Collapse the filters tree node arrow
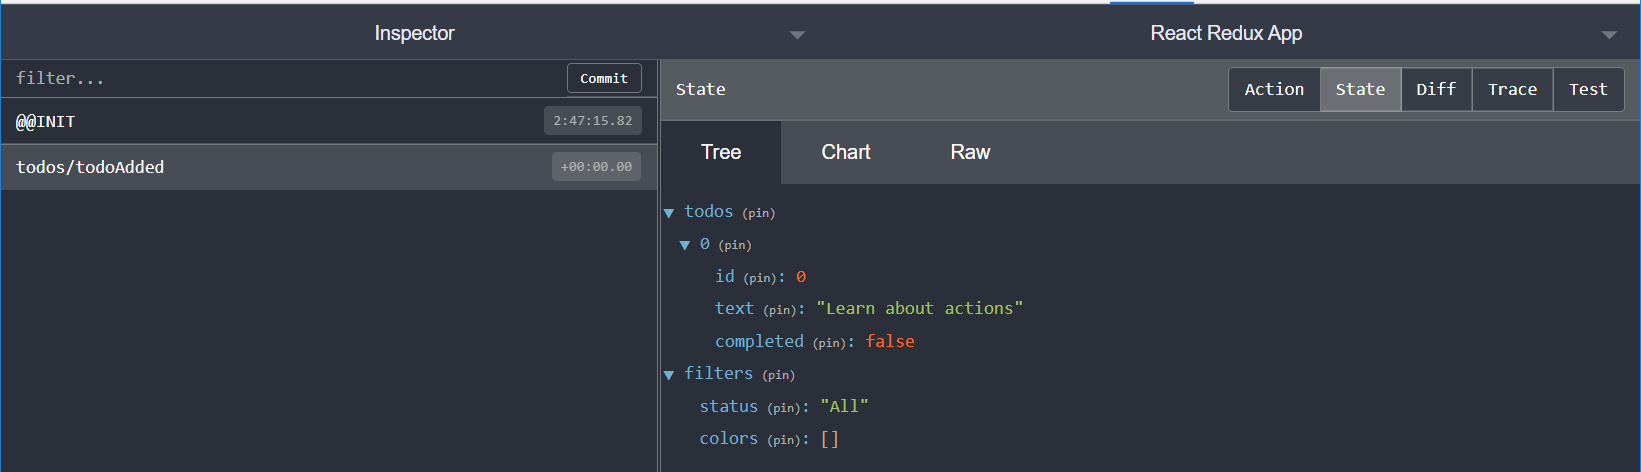The height and width of the screenshot is (472, 1641). point(669,375)
